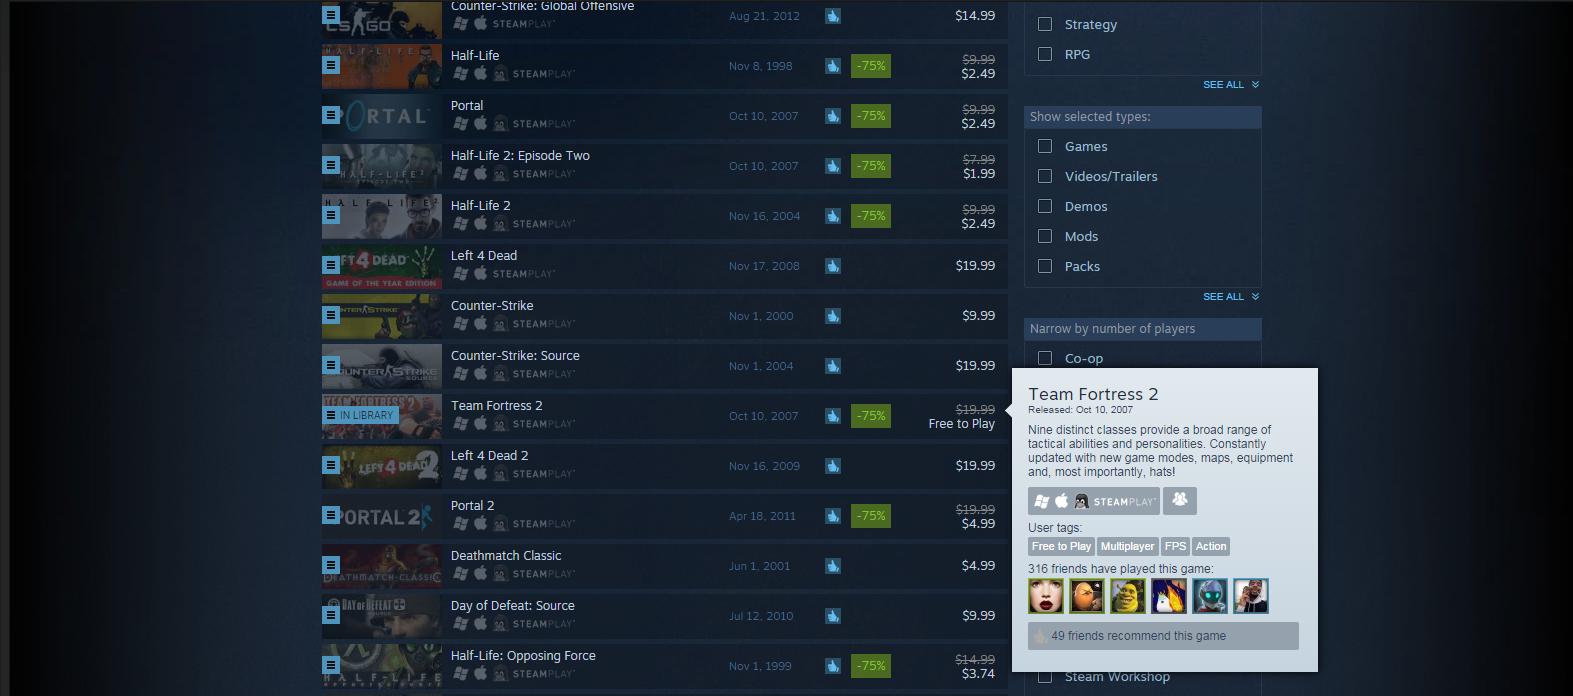
Task: Enable the Strategy genre checkbox
Action: pos(1045,24)
